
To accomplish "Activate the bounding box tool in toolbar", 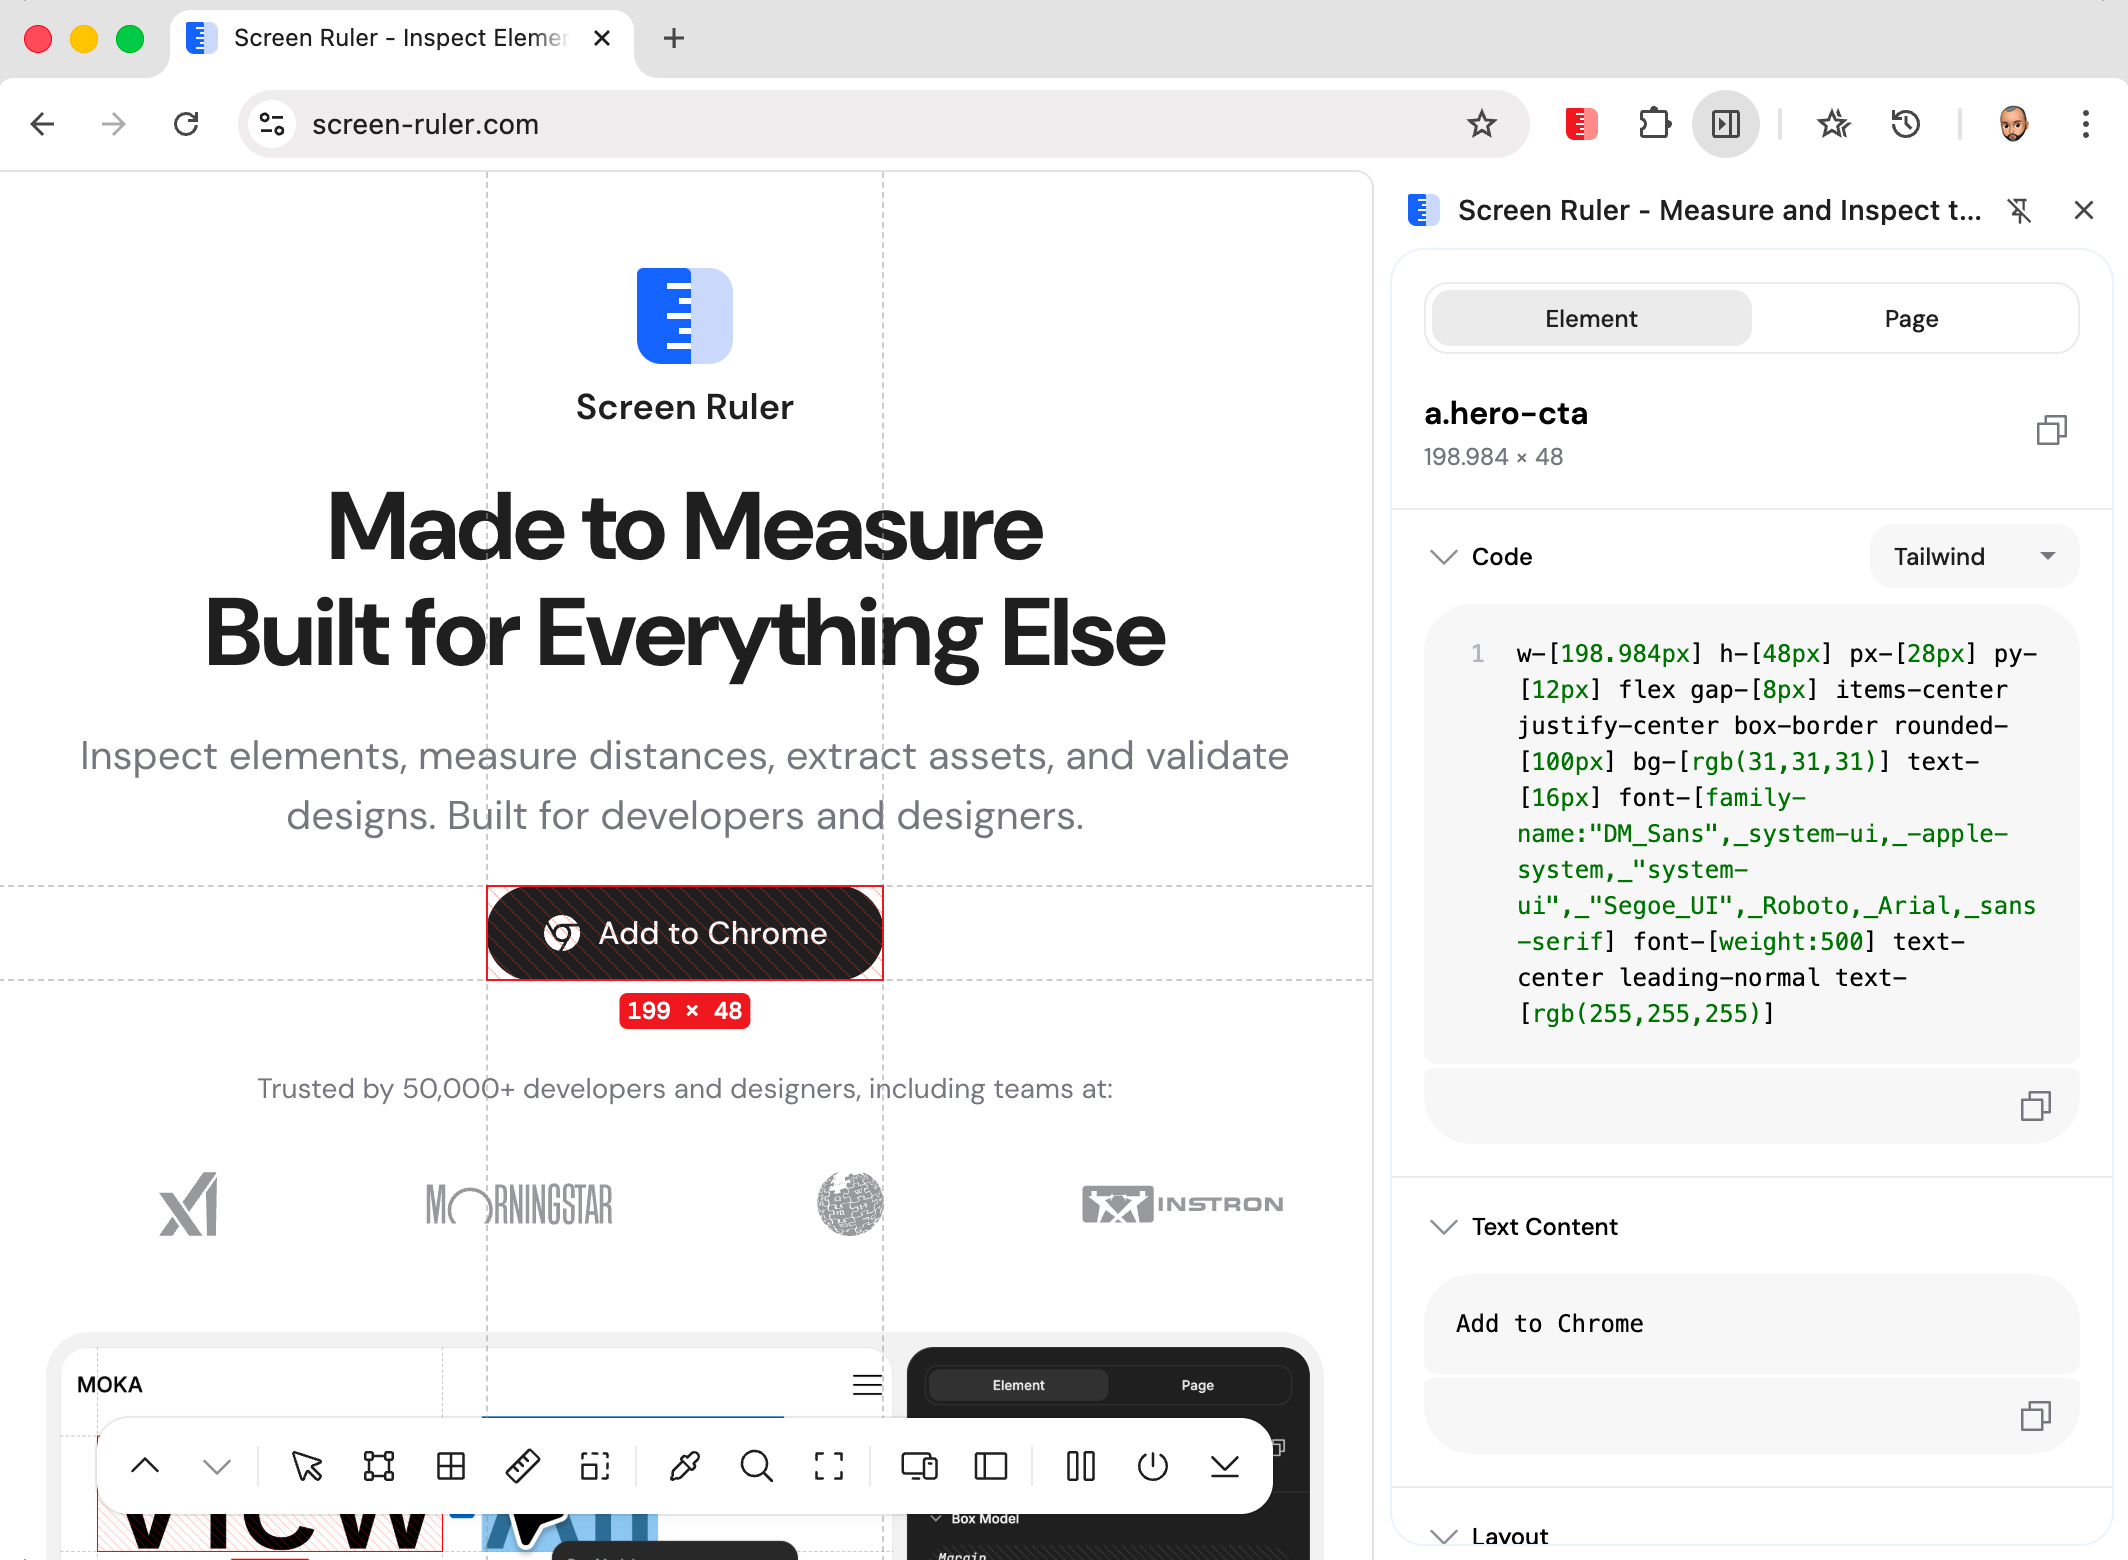I will (x=379, y=1466).
